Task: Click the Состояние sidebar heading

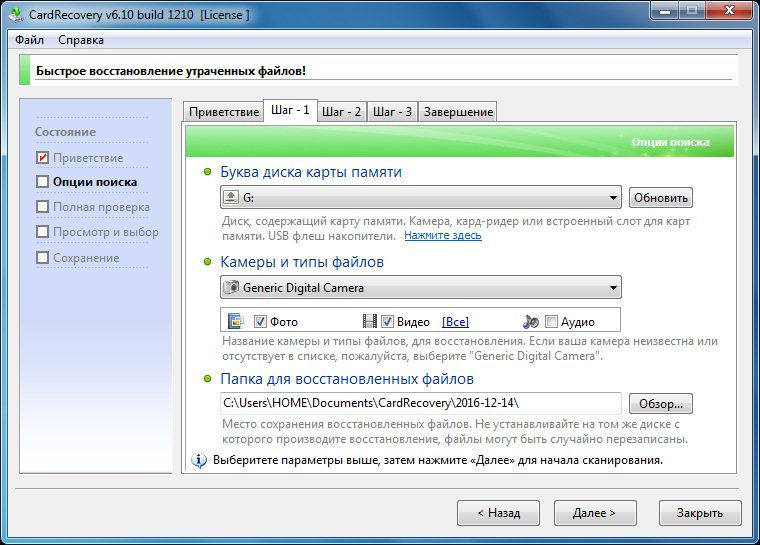Action: point(65,132)
